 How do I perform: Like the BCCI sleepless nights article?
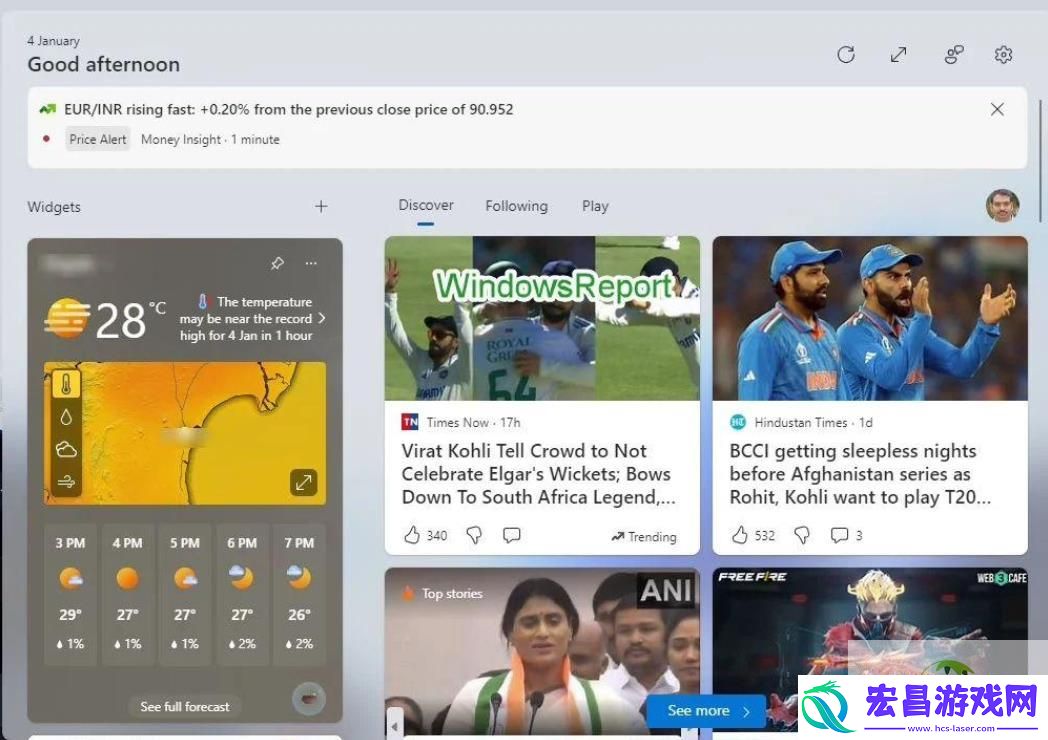[x=739, y=535]
